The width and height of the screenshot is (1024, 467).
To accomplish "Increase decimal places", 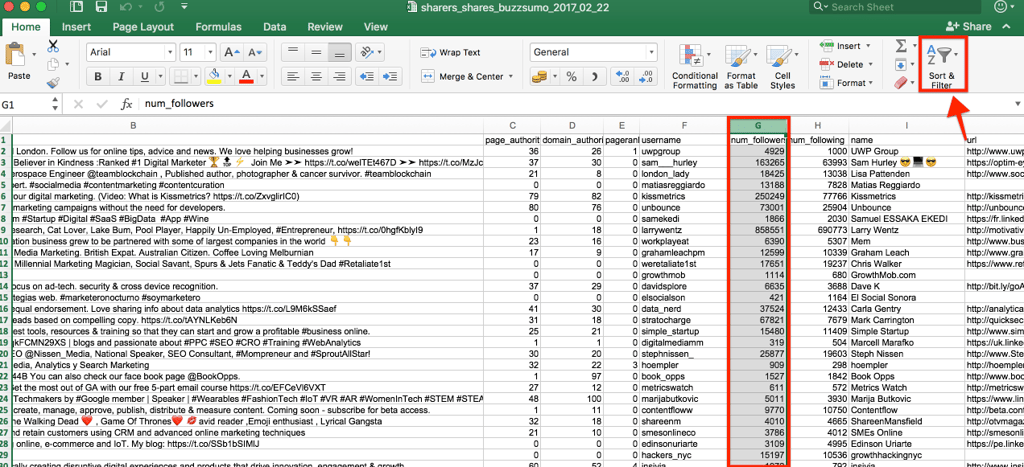I will [x=622, y=77].
